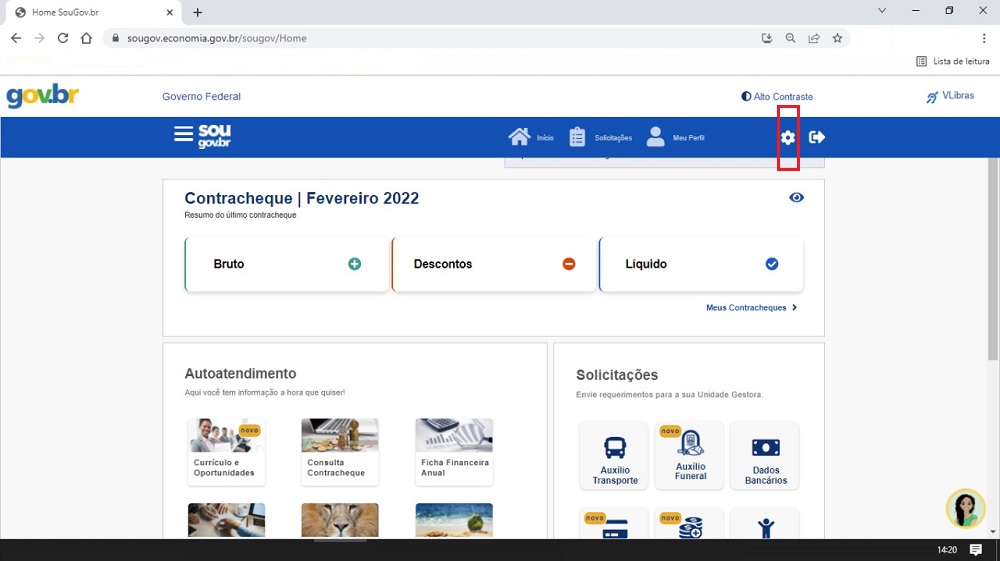Select the Consulta Contracheque thumbnail
The image size is (1000, 561).
(339, 450)
